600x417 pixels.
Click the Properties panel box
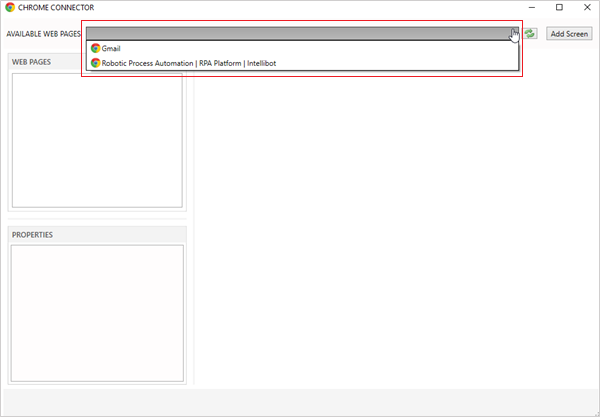97,313
